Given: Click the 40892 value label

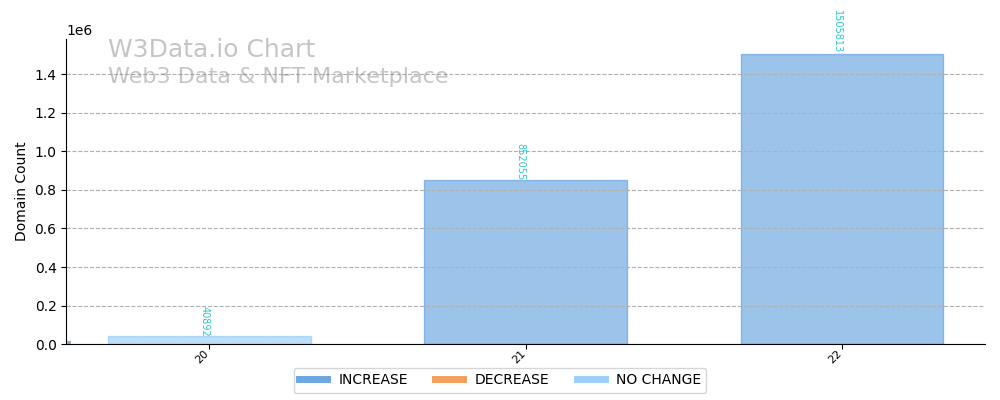Looking at the screenshot, I should point(205,322).
